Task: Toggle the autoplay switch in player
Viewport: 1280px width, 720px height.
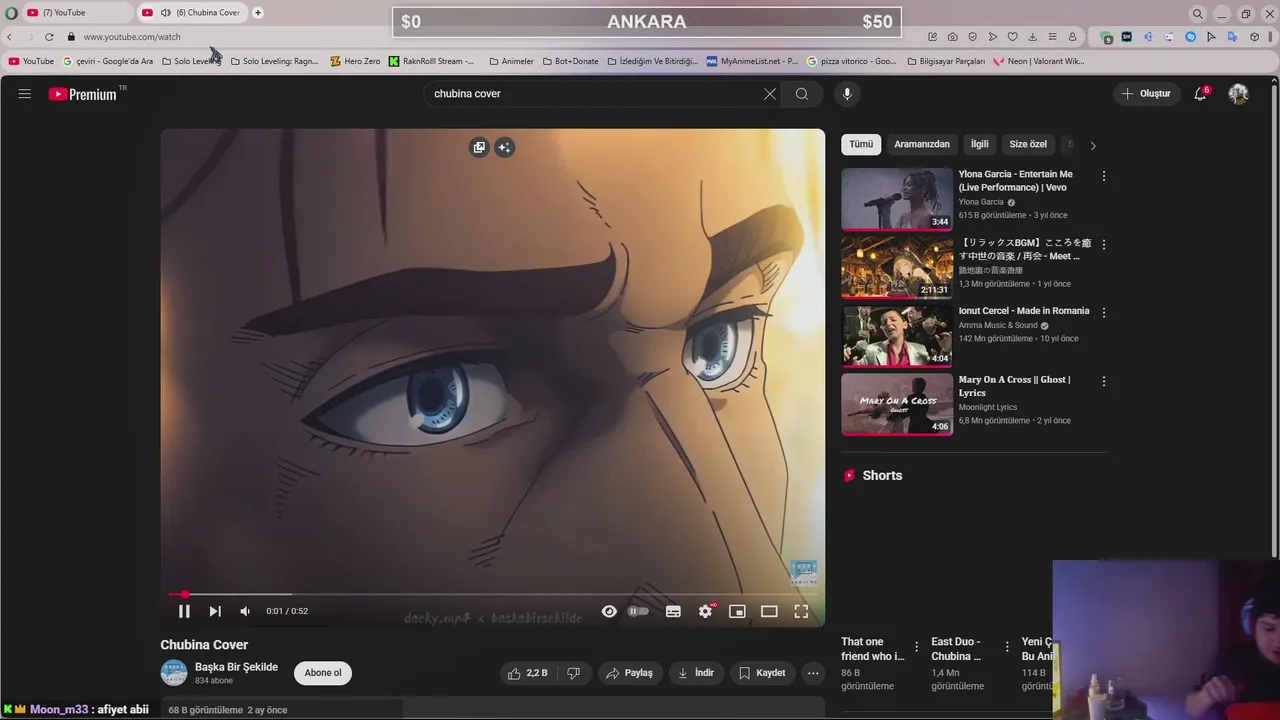Action: 638,611
